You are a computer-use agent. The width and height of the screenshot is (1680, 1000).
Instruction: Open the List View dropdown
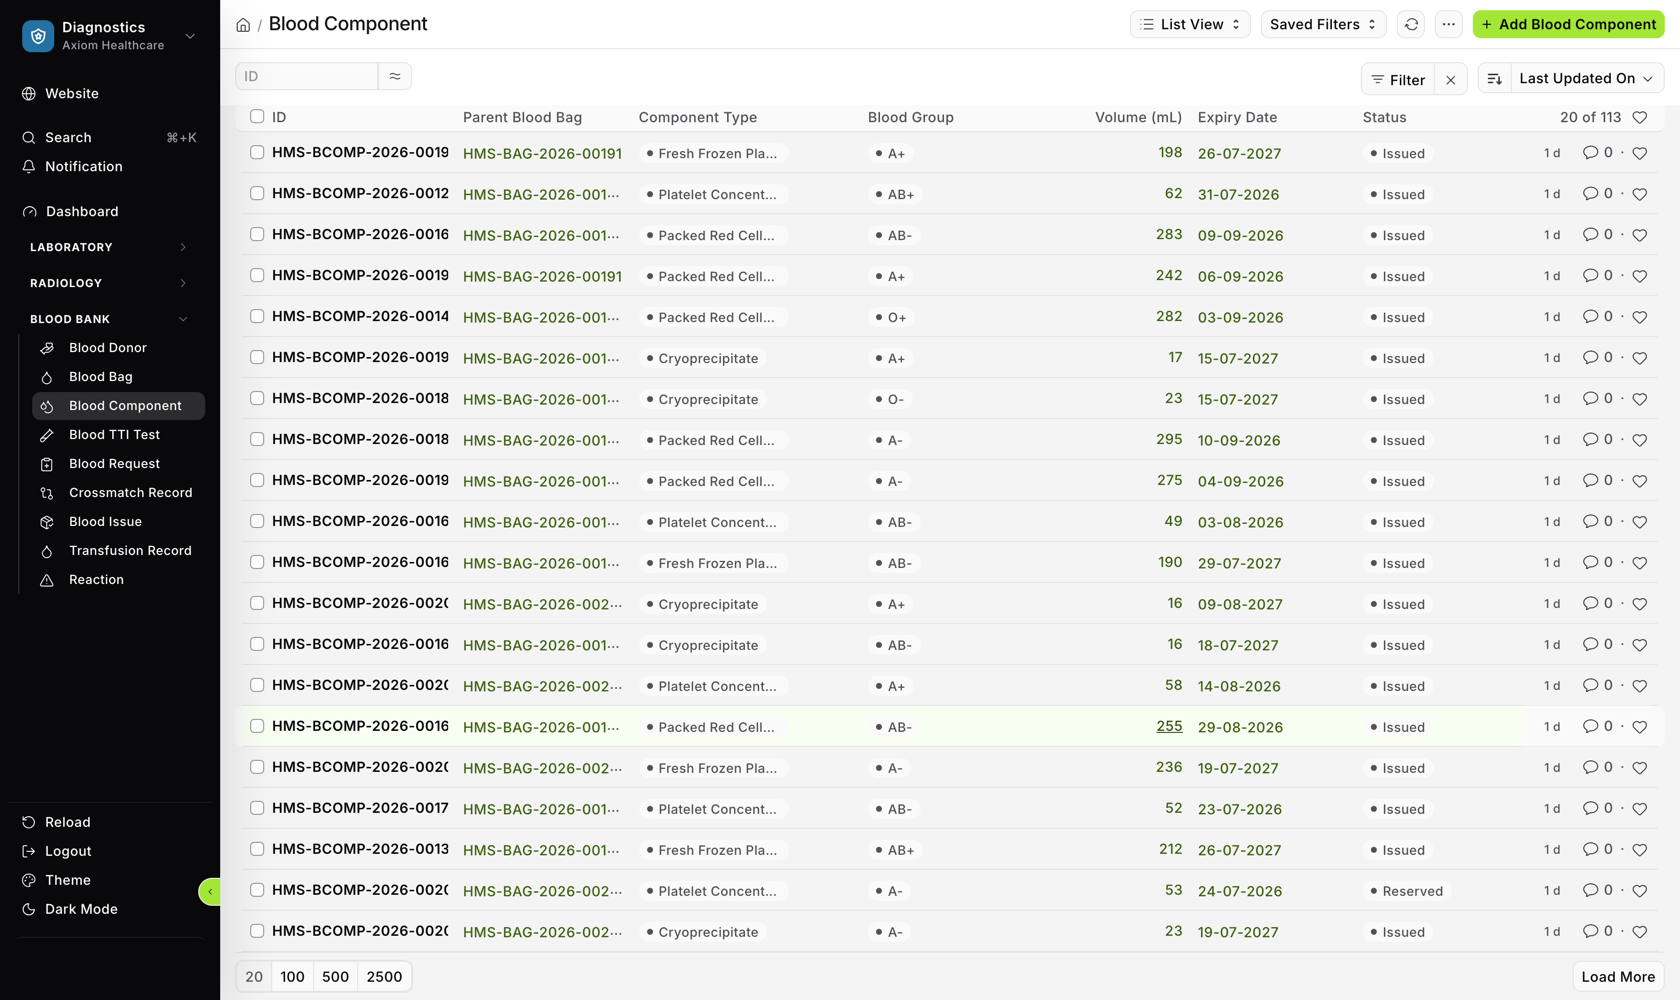click(1190, 24)
